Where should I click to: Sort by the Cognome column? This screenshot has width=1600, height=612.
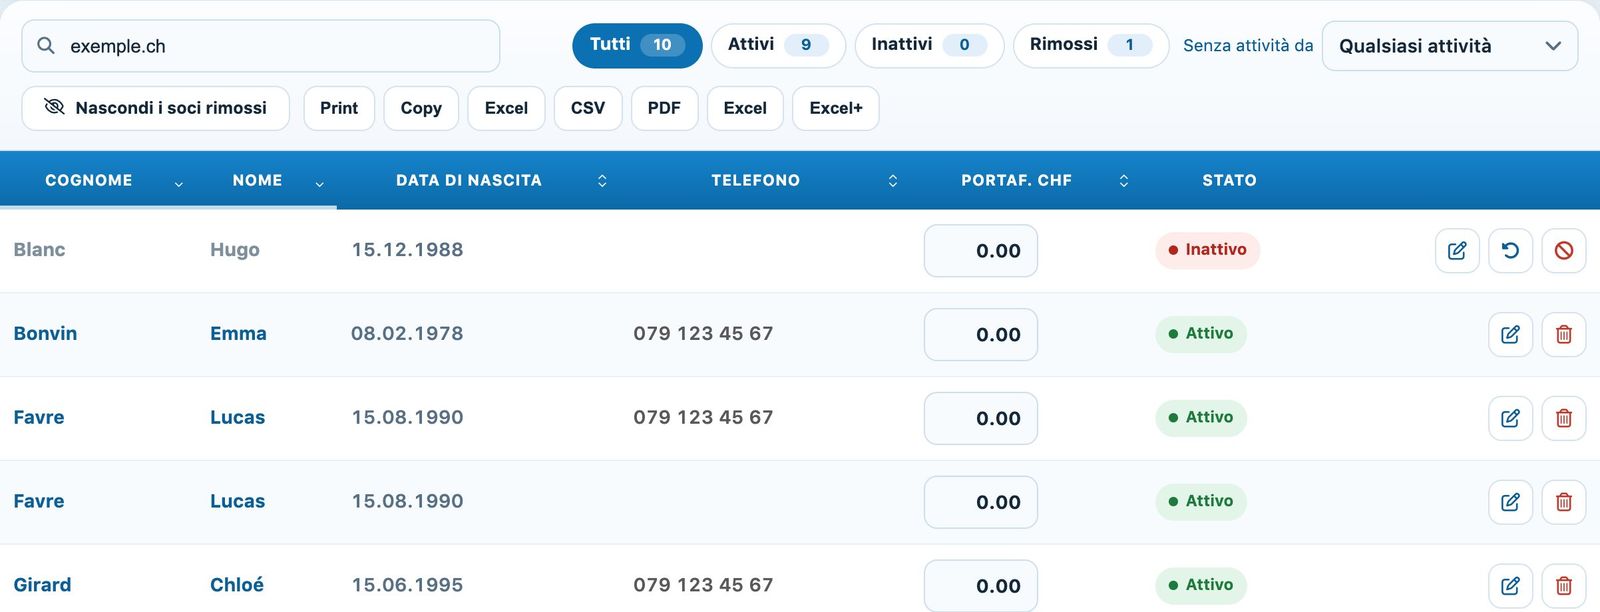[98, 180]
